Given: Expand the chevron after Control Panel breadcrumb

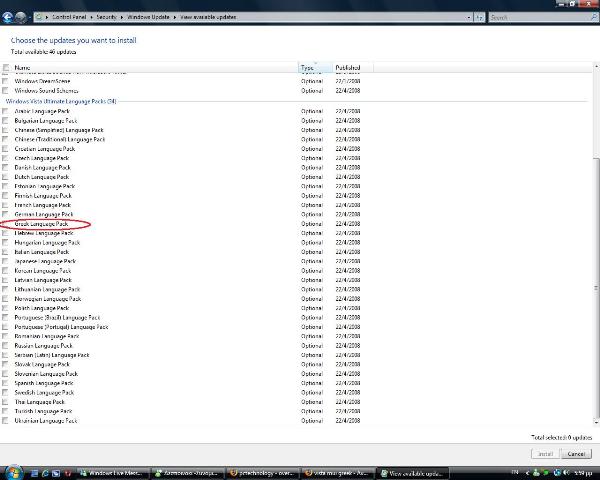Looking at the screenshot, I should [92, 17].
